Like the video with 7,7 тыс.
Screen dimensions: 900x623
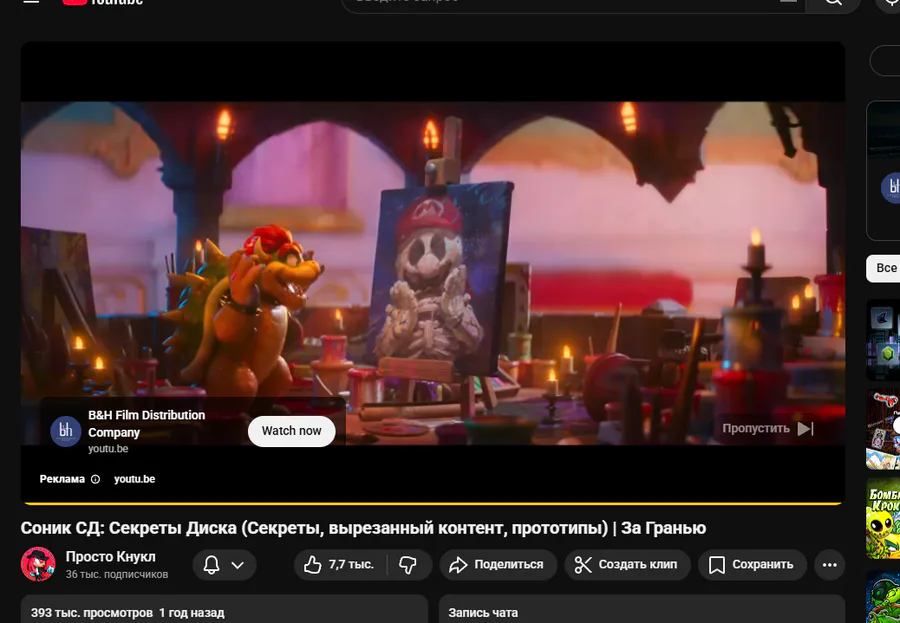tap(340, 565)
